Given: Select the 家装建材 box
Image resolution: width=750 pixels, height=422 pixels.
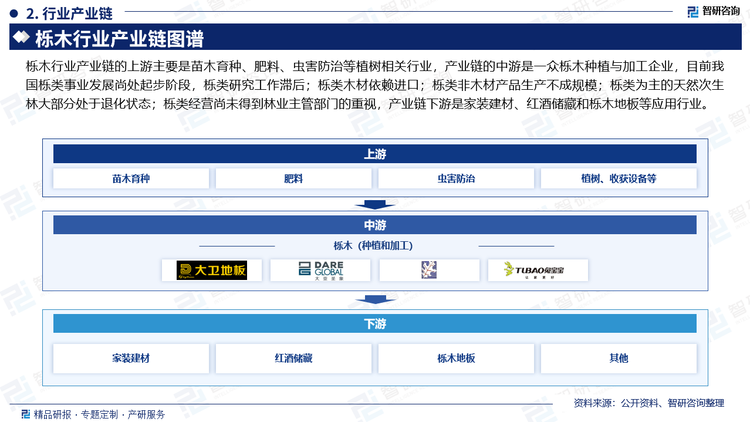Looking at the screenshot, I should [131, 358].
